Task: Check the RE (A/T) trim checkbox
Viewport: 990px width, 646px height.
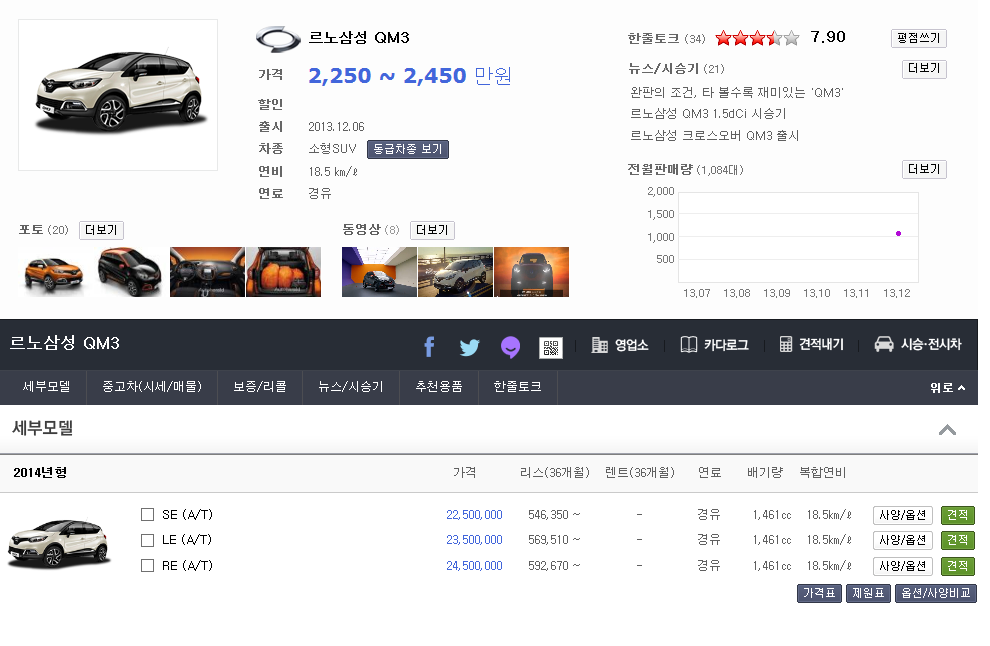Action: point(146,565)
